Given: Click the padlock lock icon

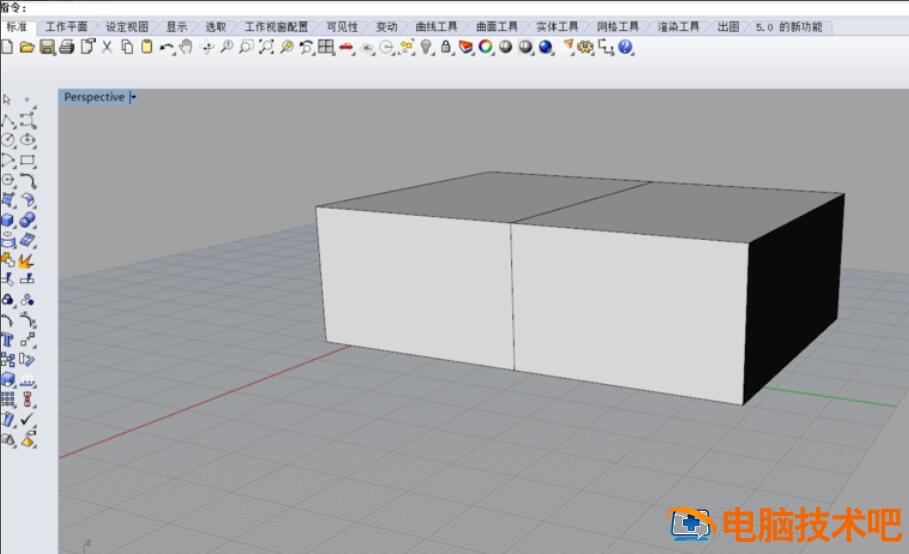Looking at the screenshot, I should coord(446,48).
